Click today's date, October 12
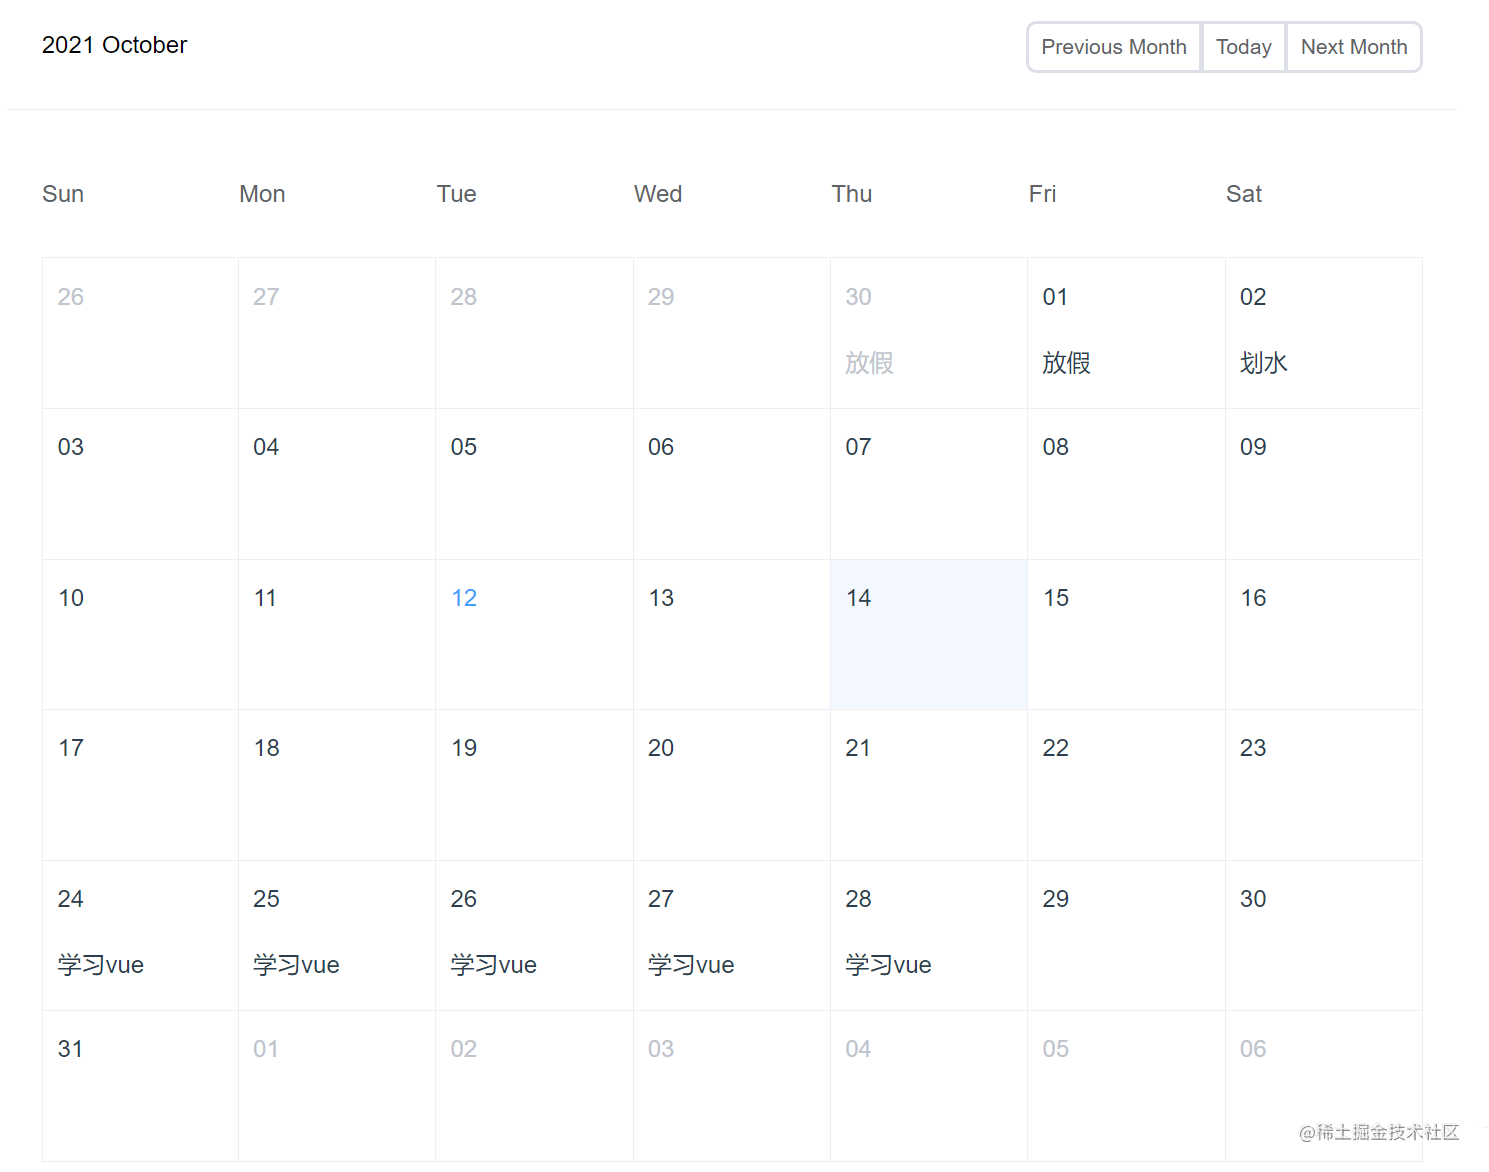The image size is (1489, 1172). tap(464, 597)
